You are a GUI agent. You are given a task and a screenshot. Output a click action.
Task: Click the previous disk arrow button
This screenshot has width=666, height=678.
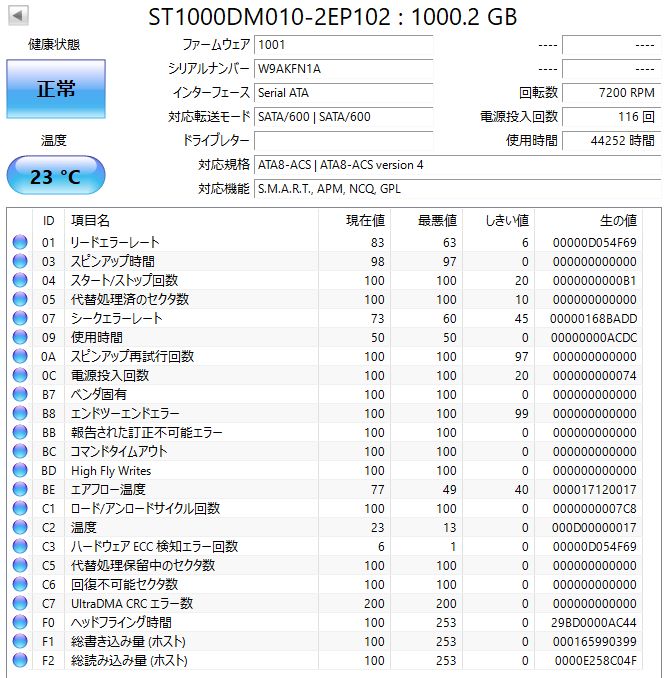(19, 17)
